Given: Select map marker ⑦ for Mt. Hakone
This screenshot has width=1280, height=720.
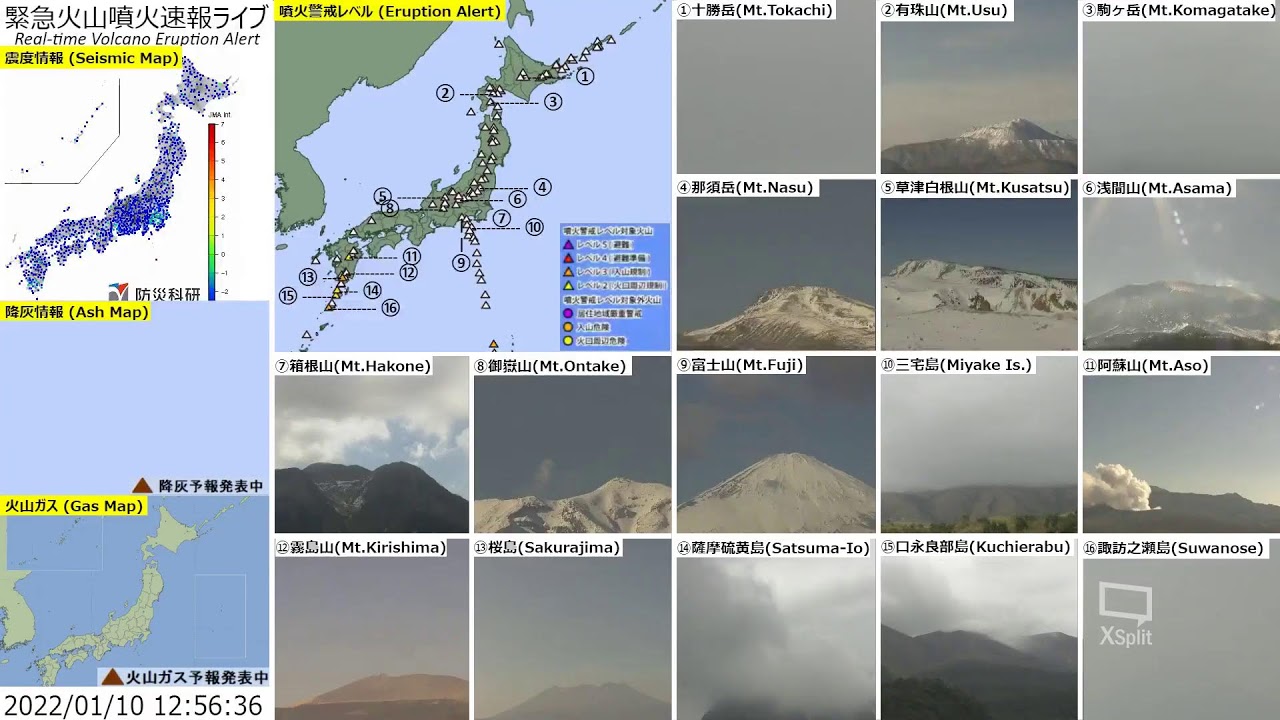Looking at the screenshot, I should pyautogui.click(x=502, y=218).
